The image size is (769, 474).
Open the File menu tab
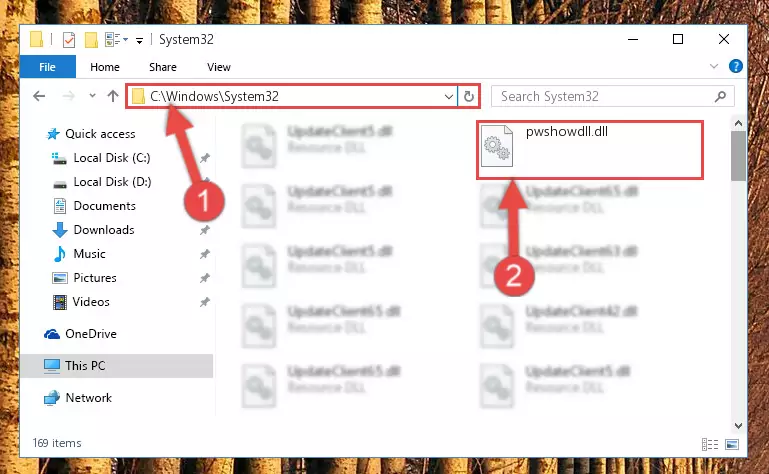48,67
